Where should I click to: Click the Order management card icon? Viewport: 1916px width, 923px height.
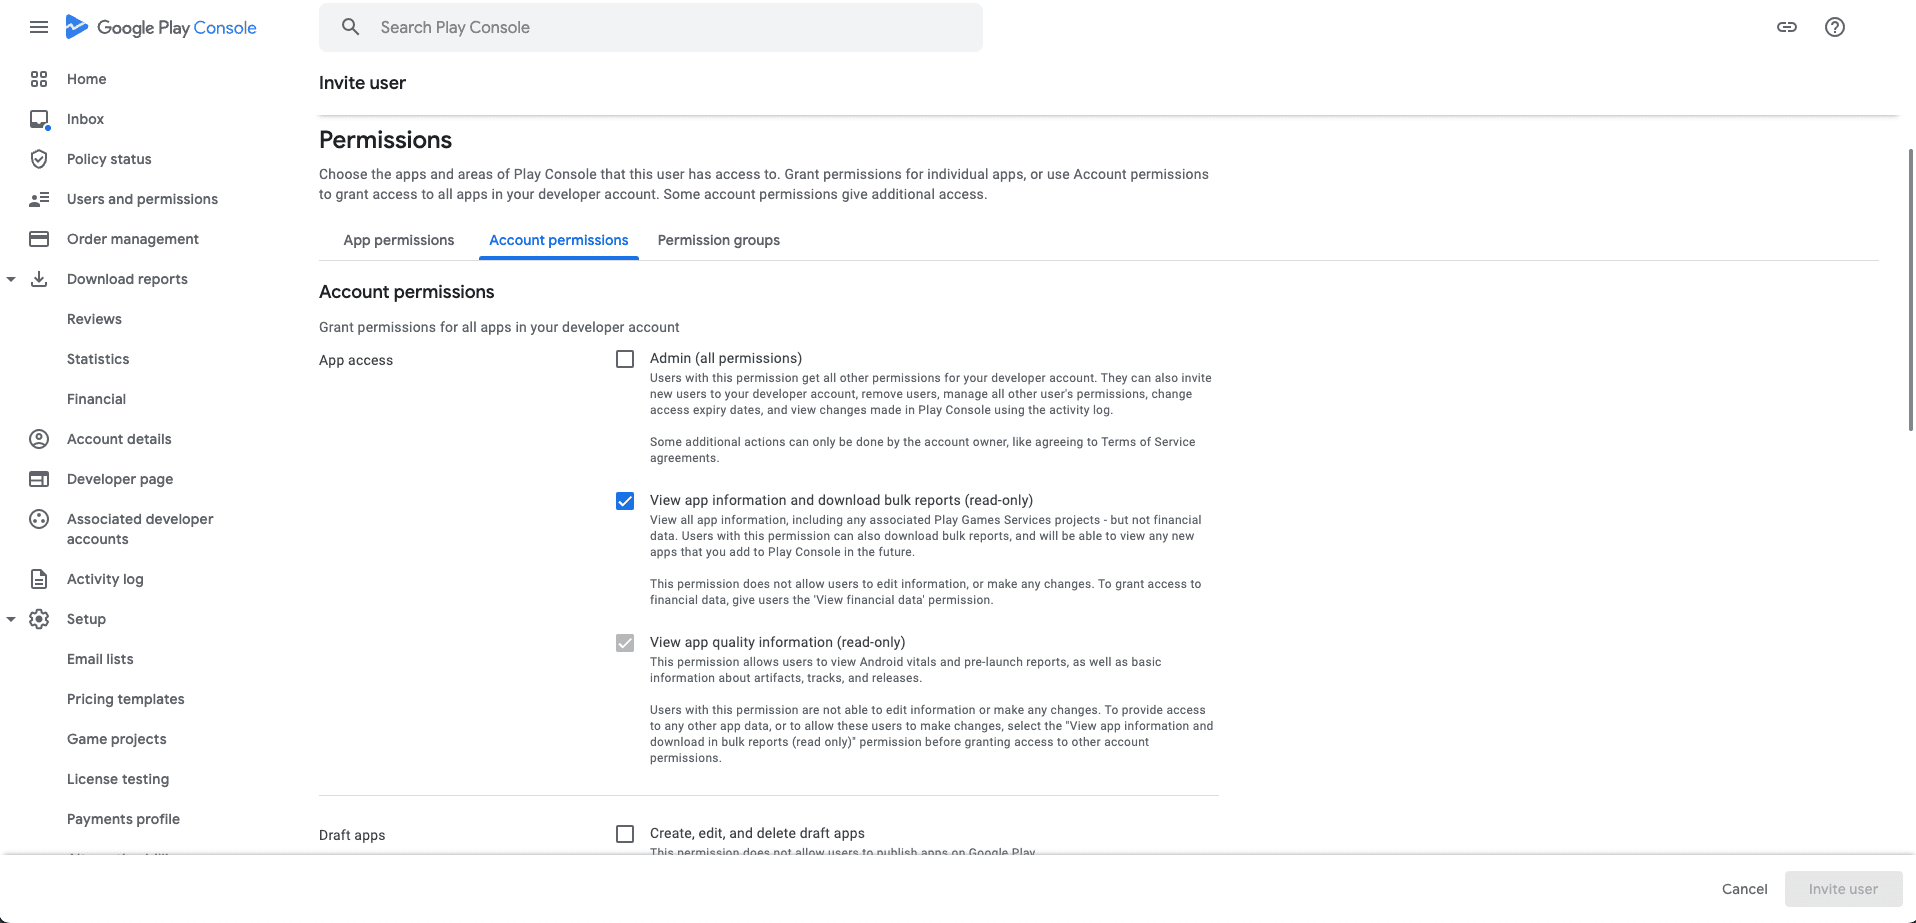(38, 239)
